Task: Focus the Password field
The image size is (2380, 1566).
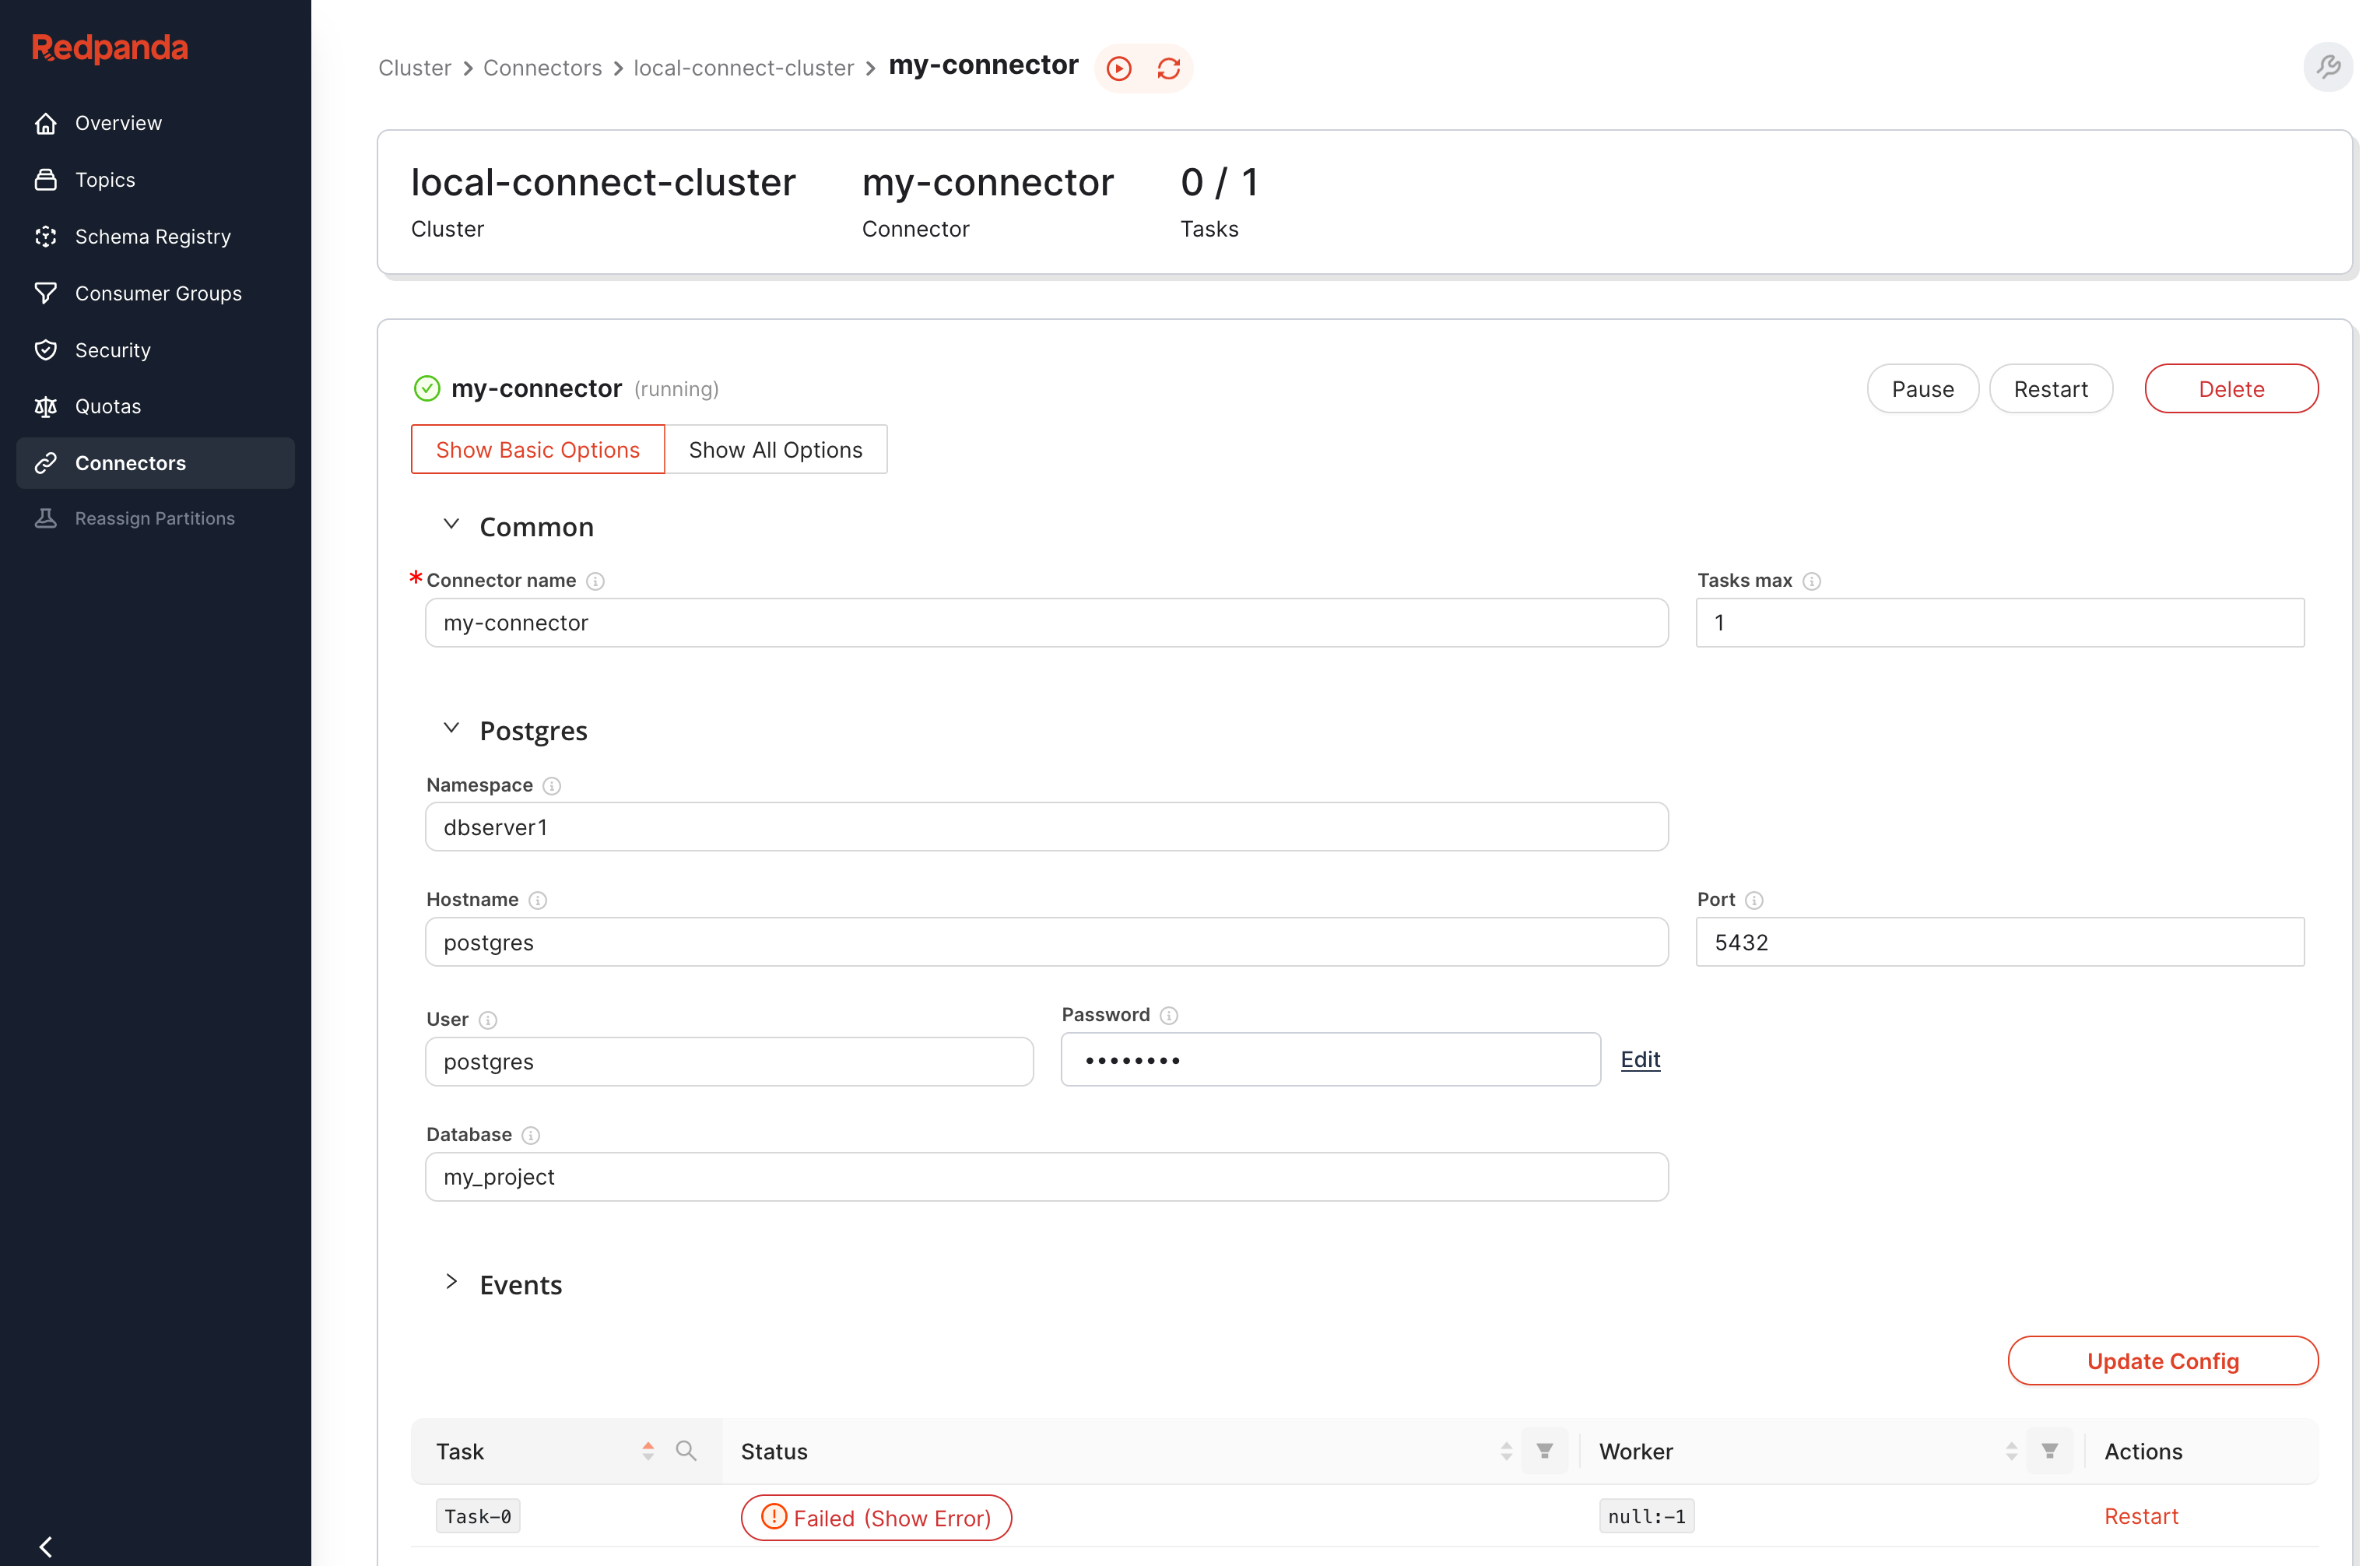Action: 1330,1059
